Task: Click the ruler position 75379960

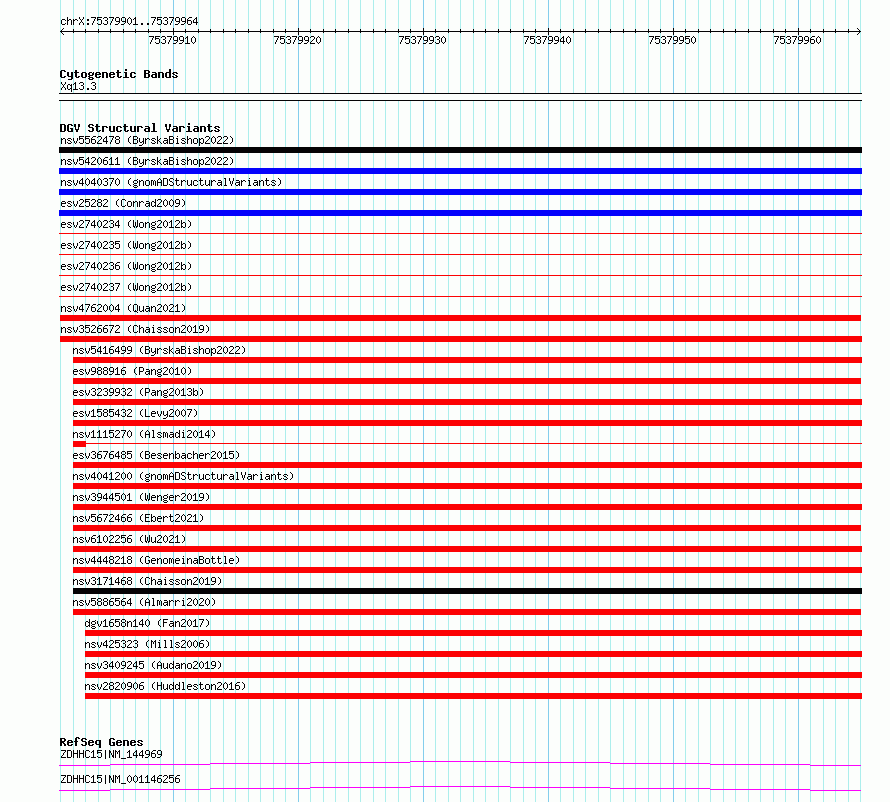Action: [797, 40]
